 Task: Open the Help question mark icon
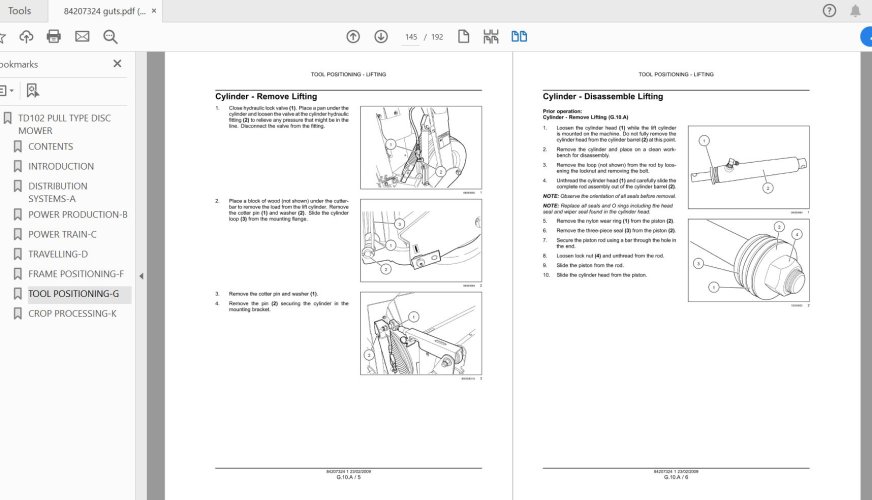pos(829,11)
